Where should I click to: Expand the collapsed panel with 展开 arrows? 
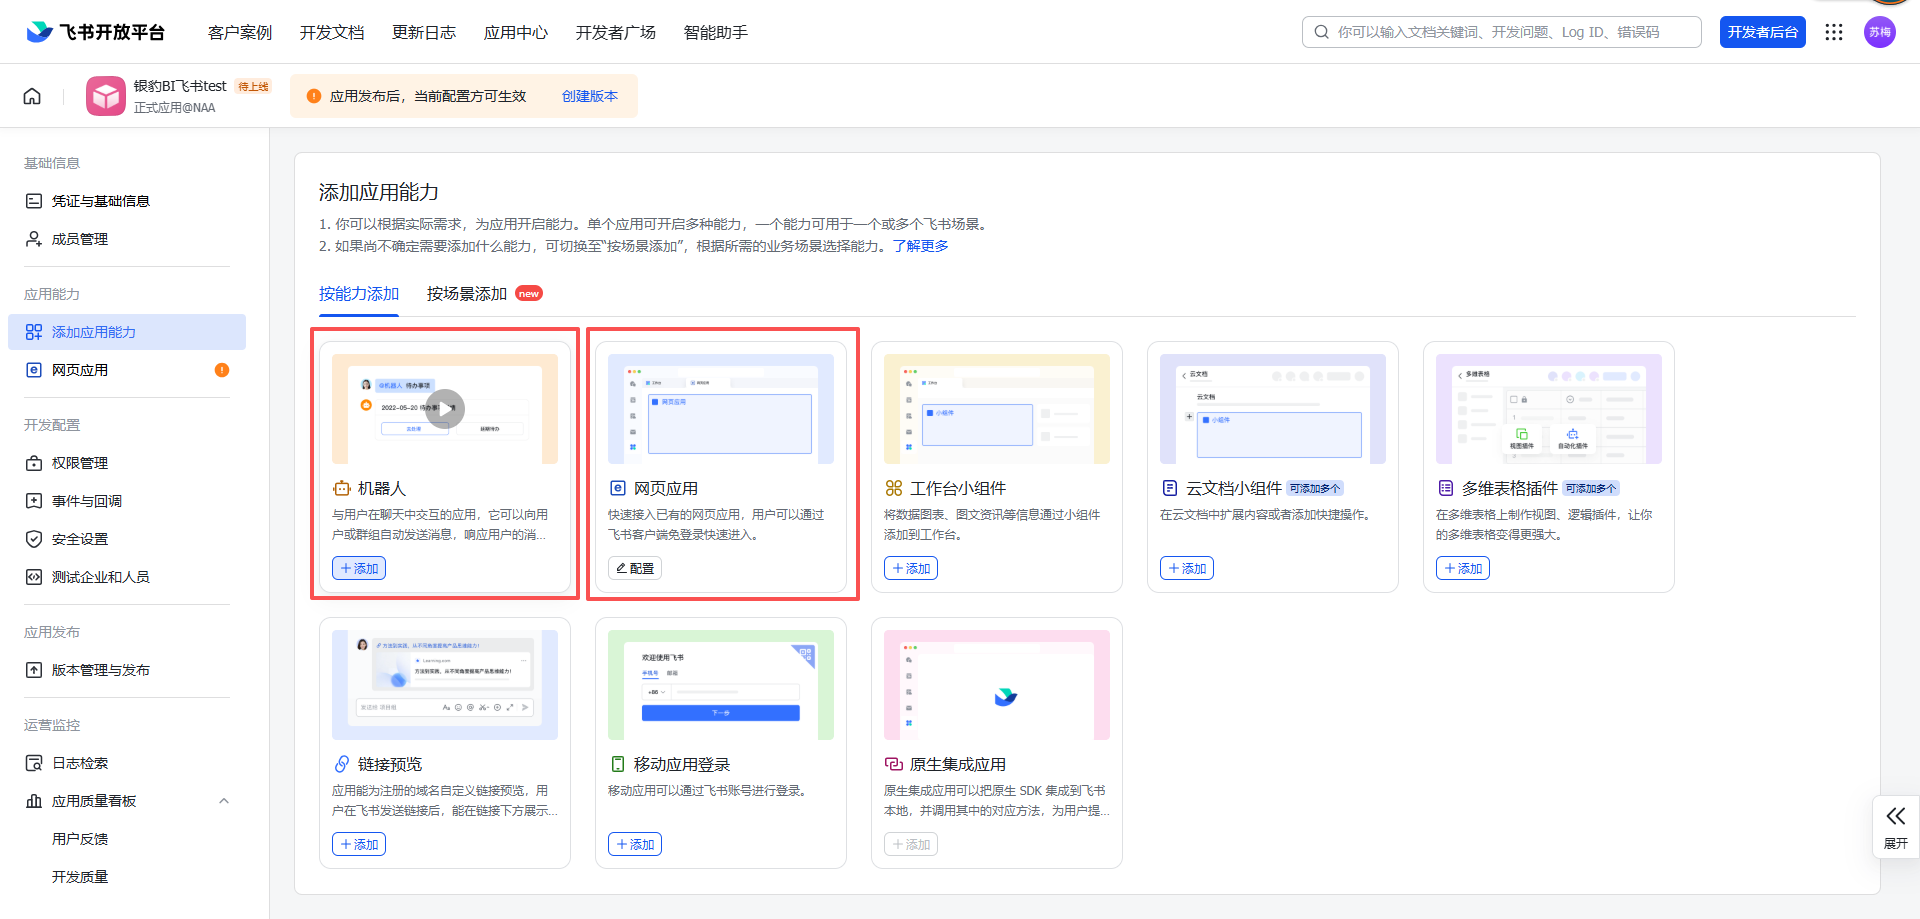click(x=1895, y=826)
